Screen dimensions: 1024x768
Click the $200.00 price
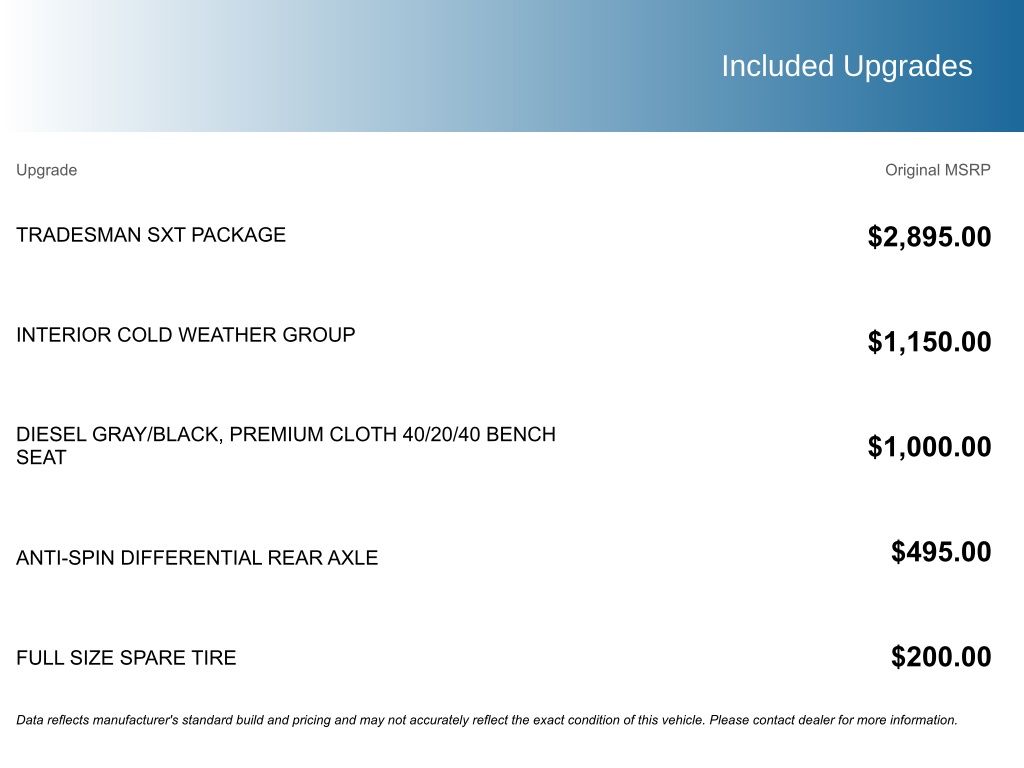(x=941, y=657)
